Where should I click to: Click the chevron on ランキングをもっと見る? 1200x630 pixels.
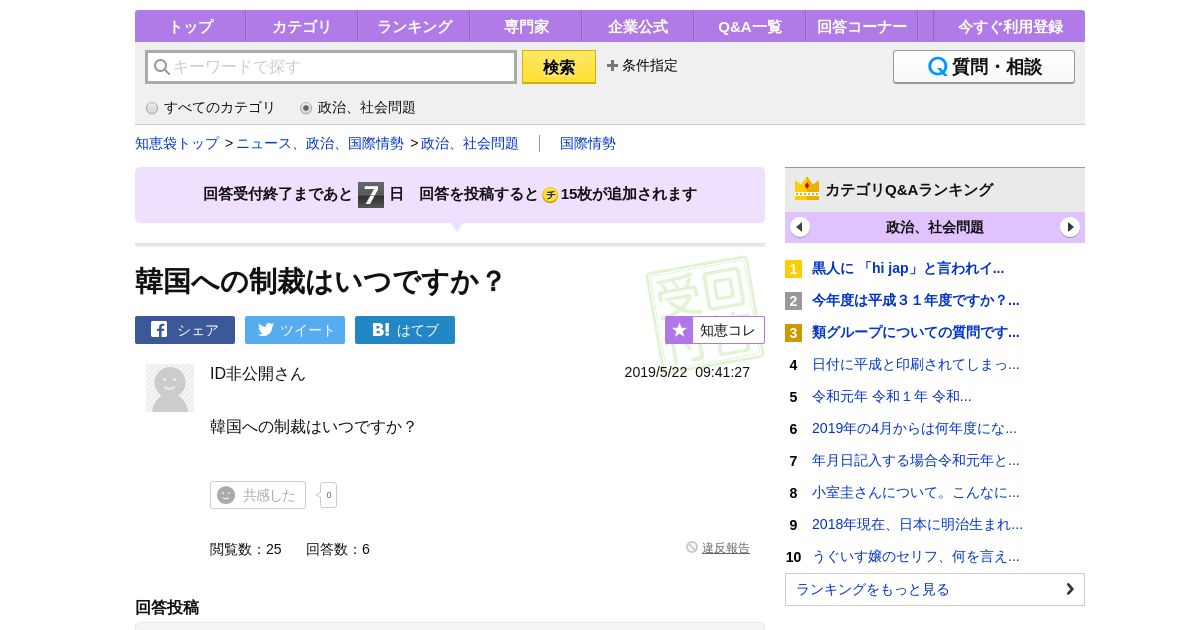1070,589
